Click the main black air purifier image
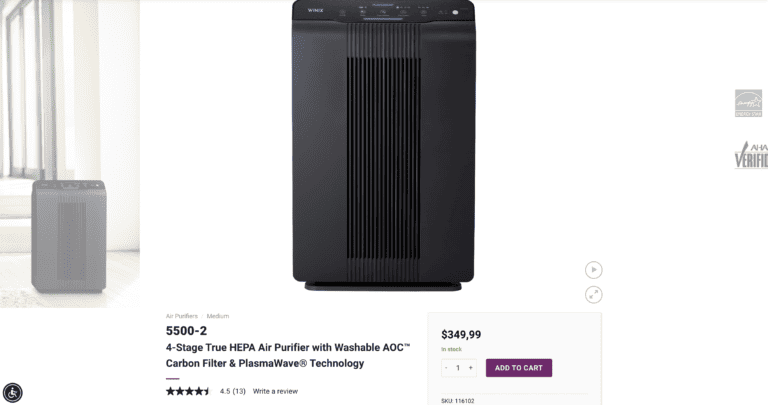This screenshot has height=405, width=768. coord(384,145)
